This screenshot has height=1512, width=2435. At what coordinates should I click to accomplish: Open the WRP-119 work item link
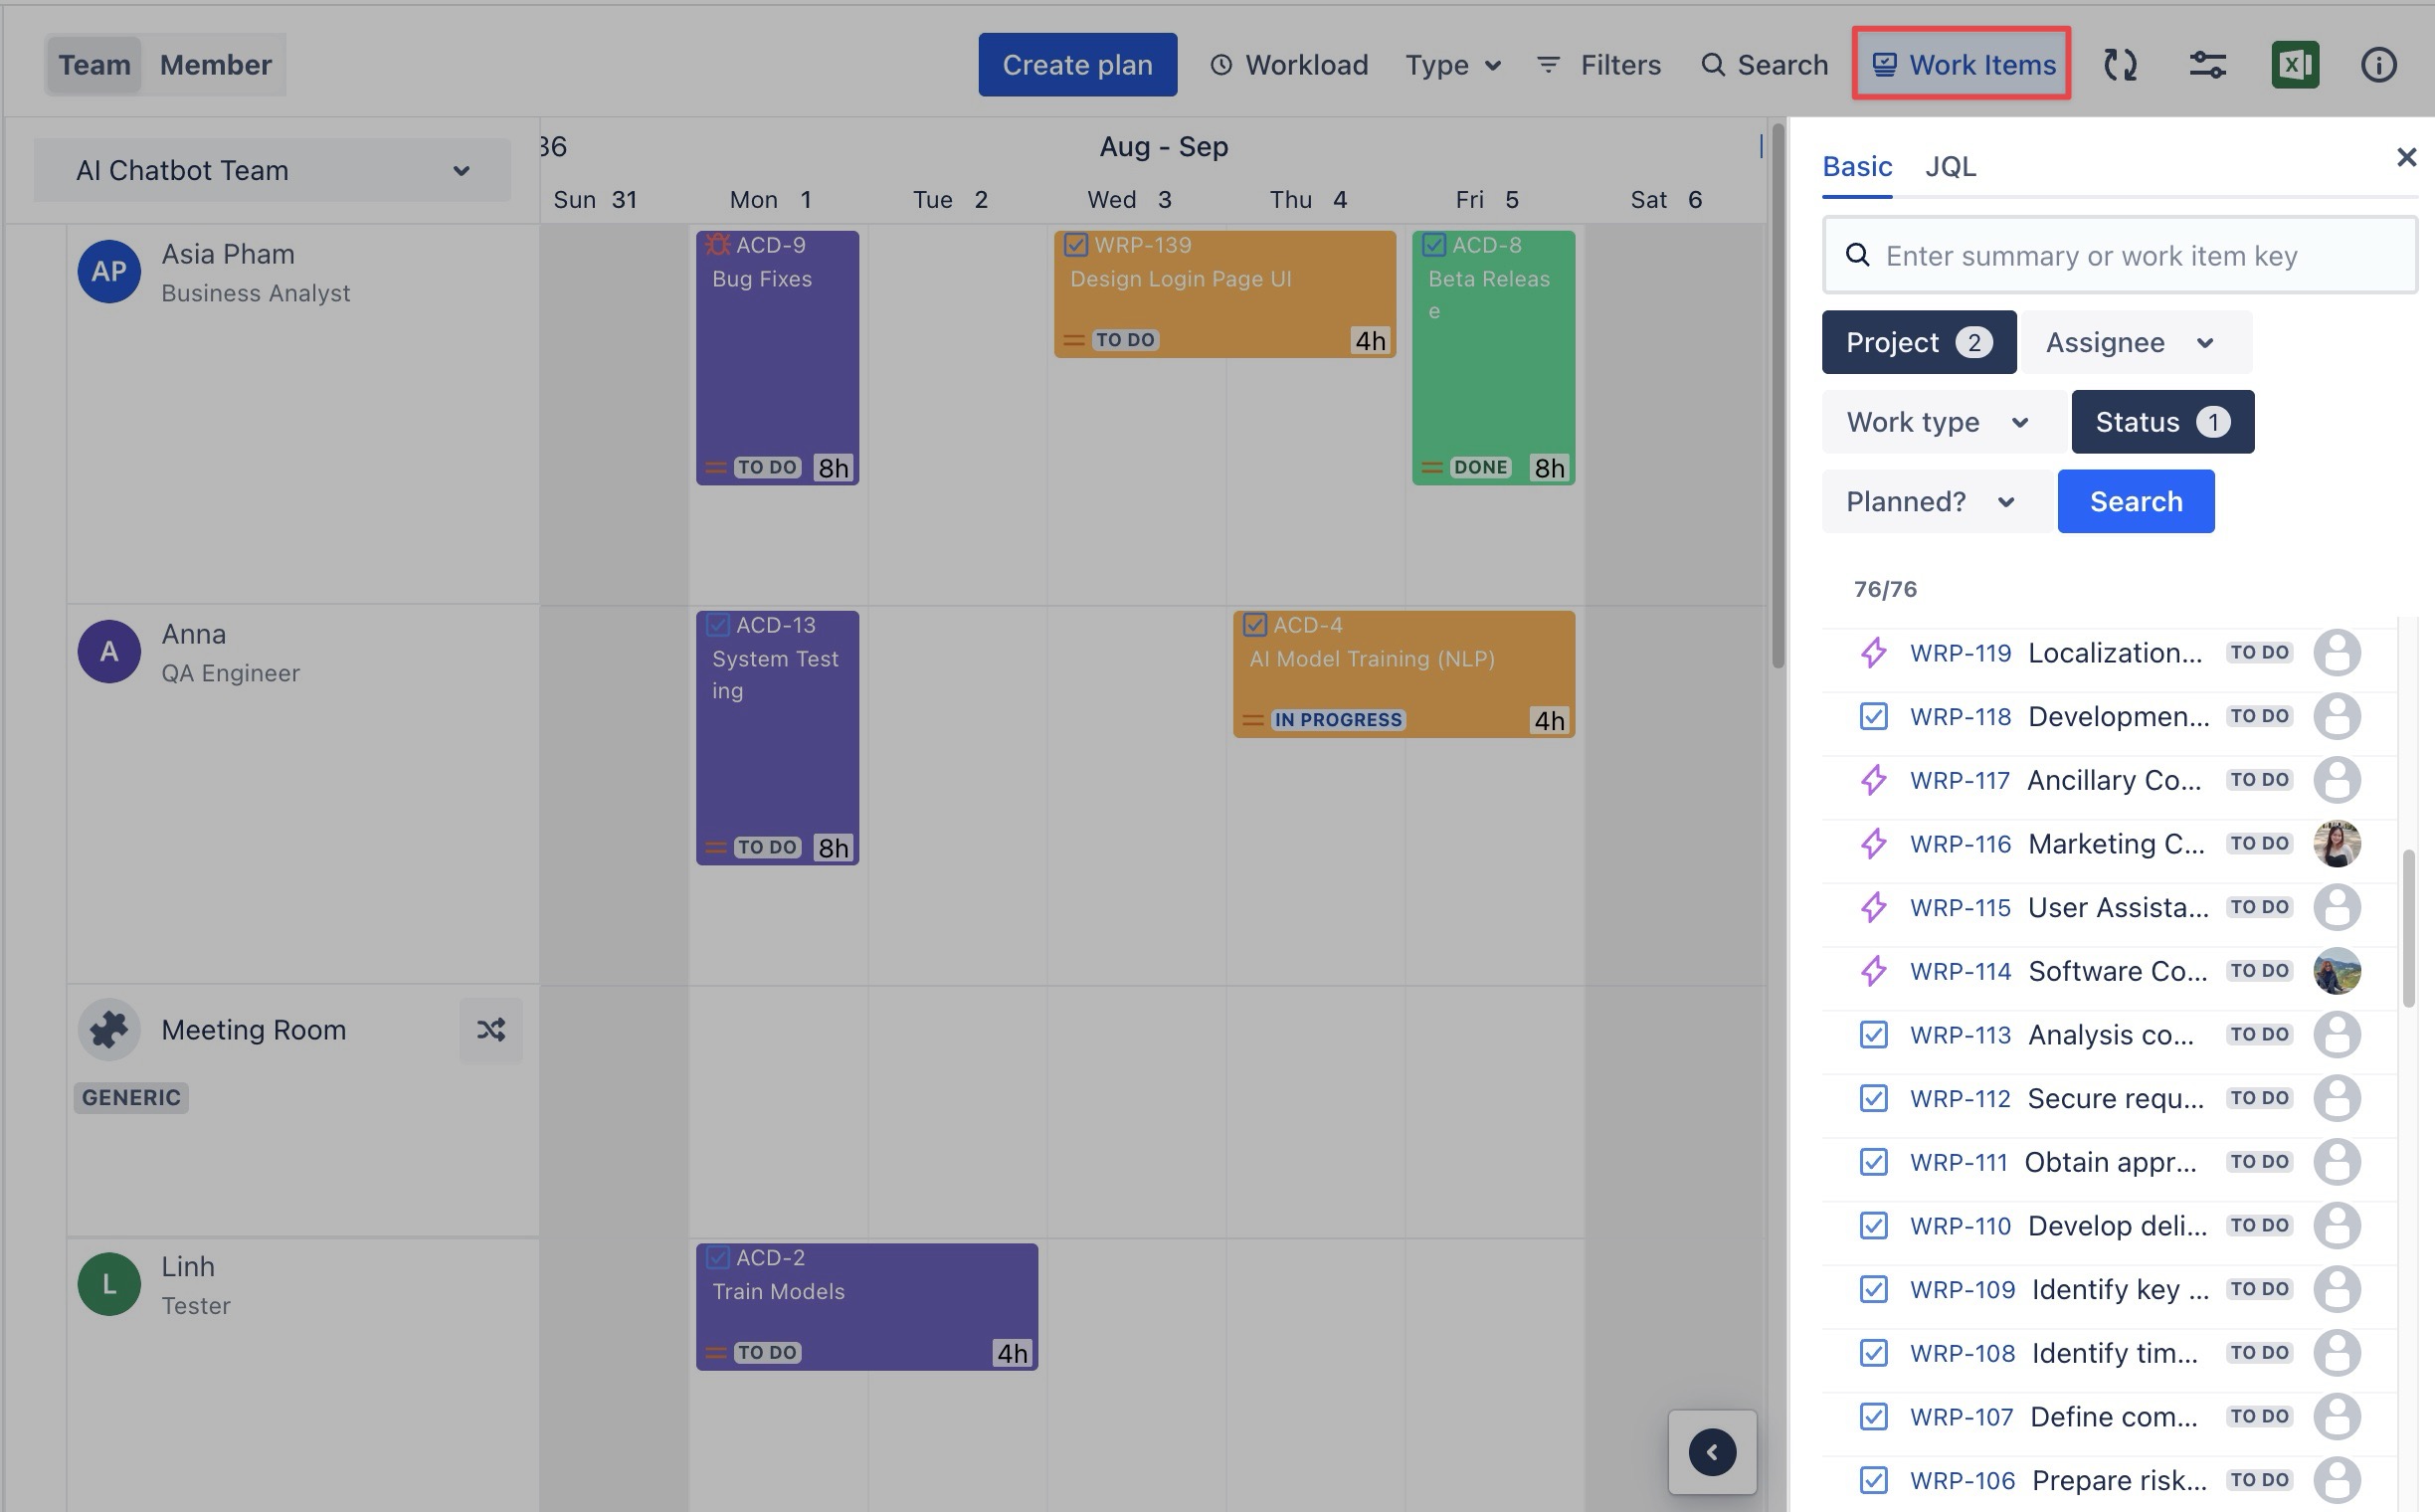click(x=1960, y=653)
